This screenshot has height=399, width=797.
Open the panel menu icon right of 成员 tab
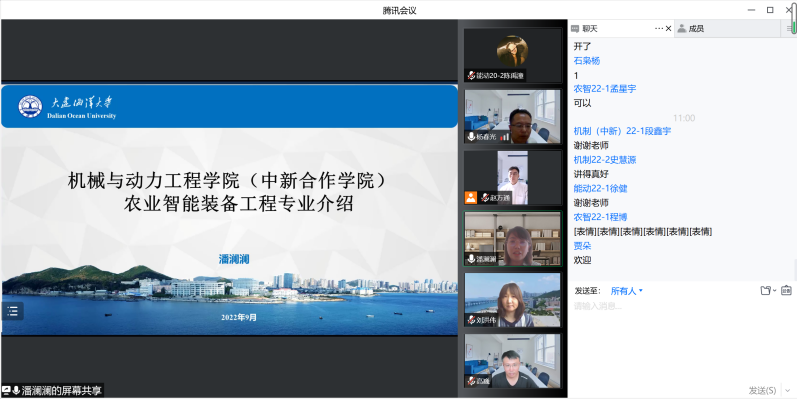789,29
